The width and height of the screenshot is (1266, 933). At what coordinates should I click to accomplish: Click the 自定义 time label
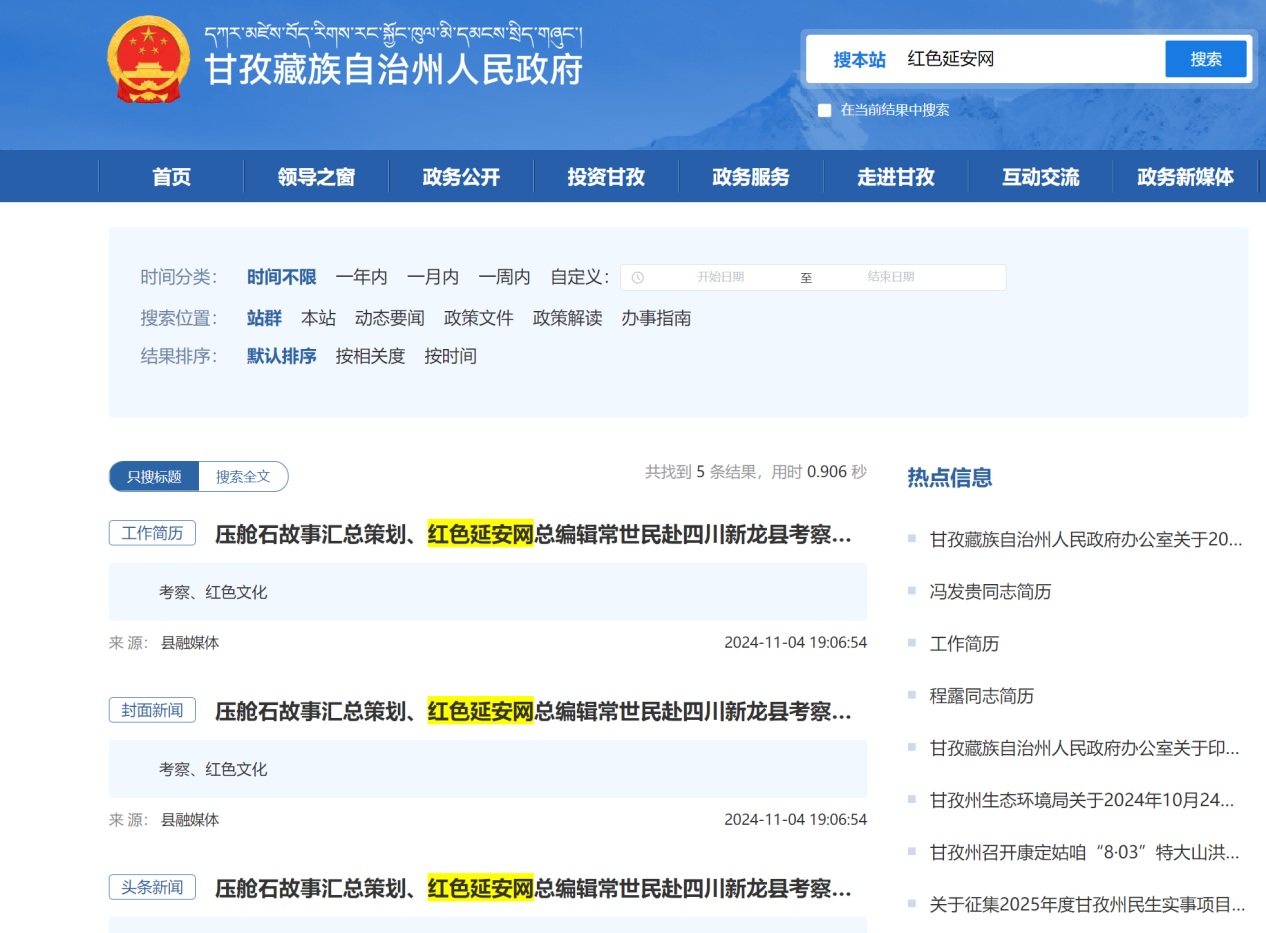coord(580,277)
